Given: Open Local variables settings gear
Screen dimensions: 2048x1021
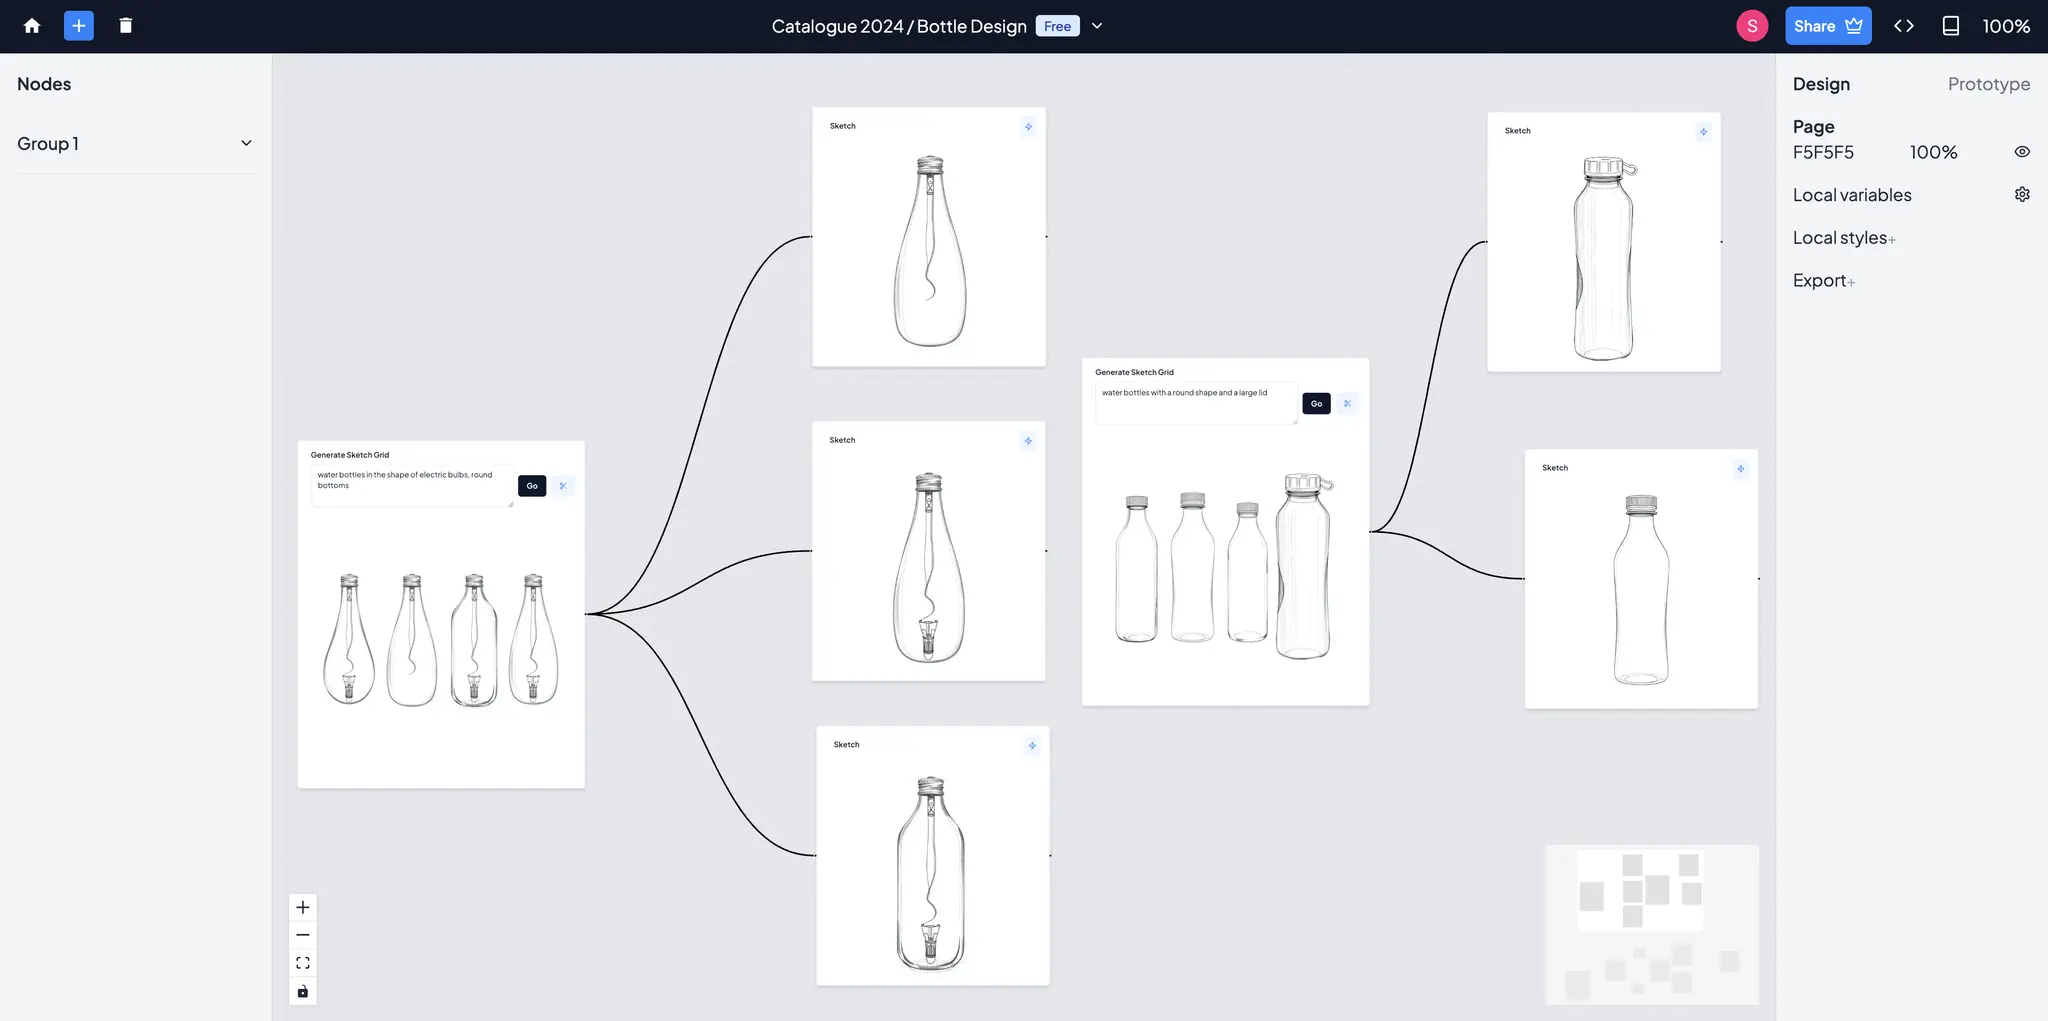Looking at the screenshot, I should (x=2022, y=194).
